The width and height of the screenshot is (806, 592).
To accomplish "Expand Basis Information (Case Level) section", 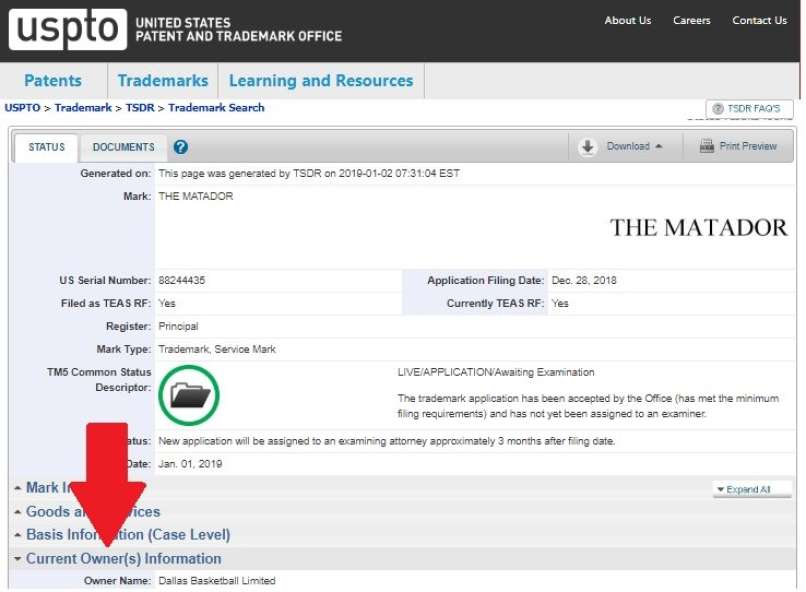I will (x=122, y=534).
